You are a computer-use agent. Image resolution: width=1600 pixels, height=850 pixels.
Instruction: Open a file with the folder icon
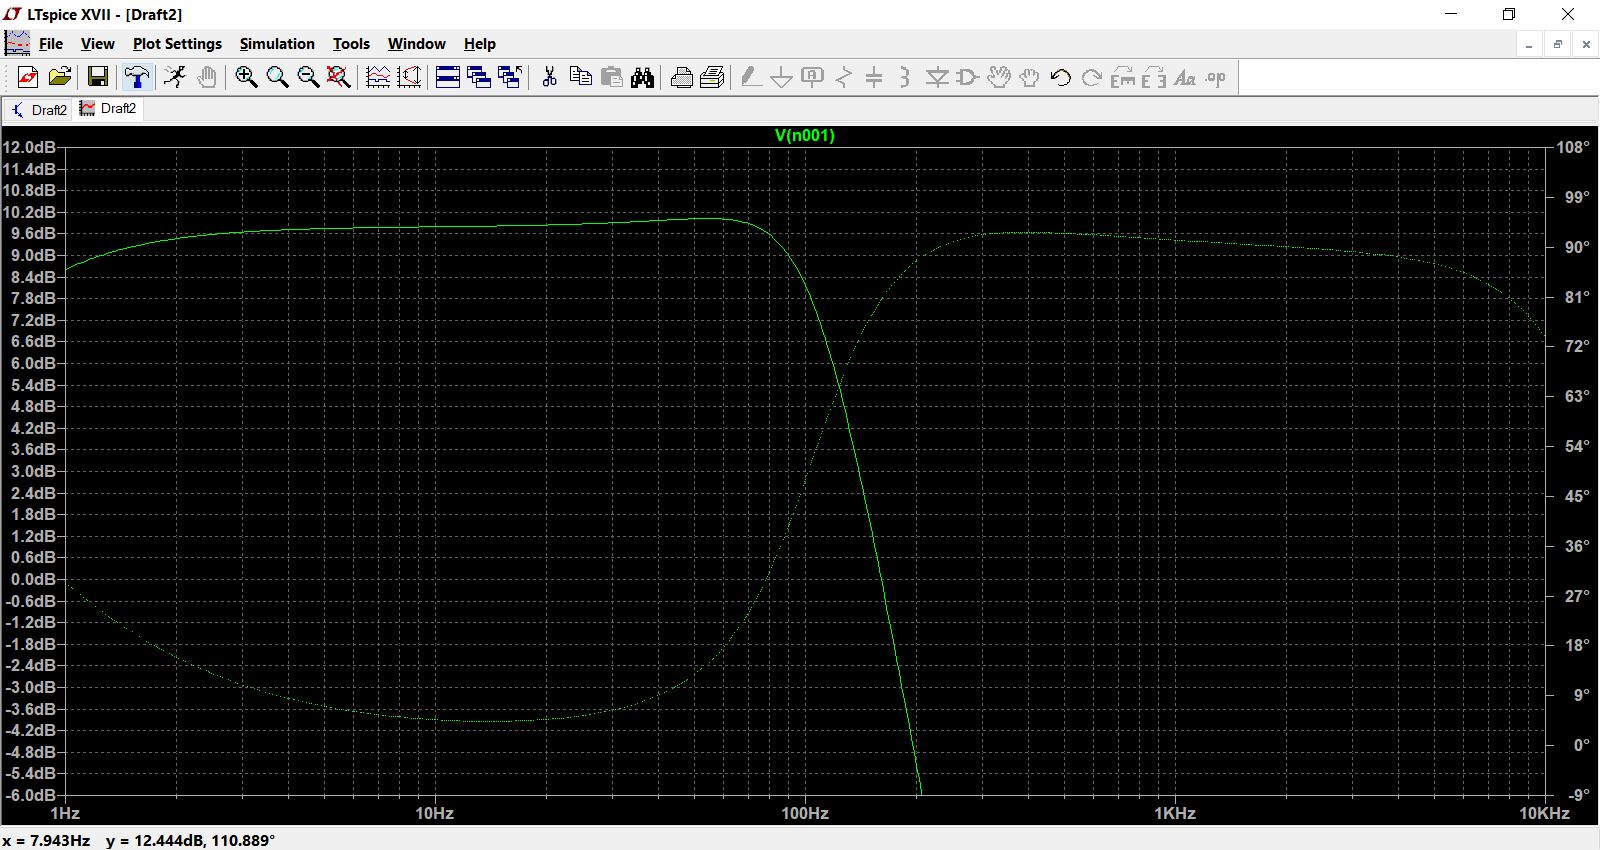[x=60, y=77]
